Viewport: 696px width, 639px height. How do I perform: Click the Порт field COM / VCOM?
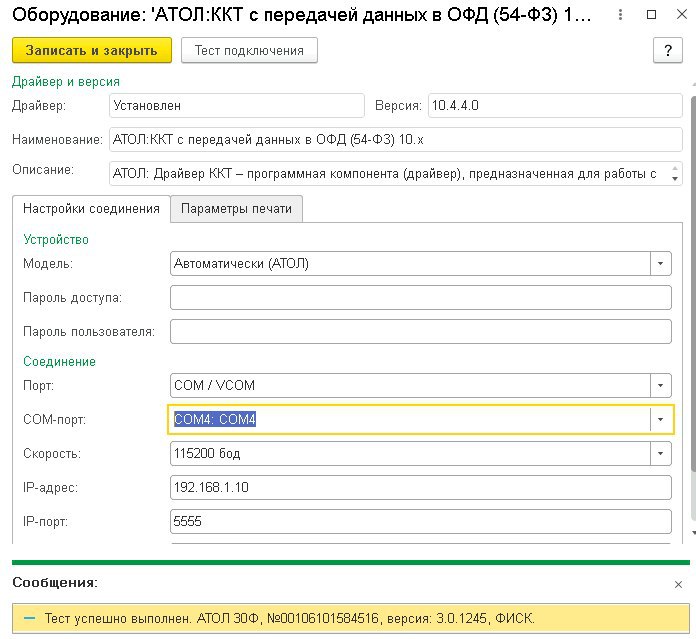(410, 385)
